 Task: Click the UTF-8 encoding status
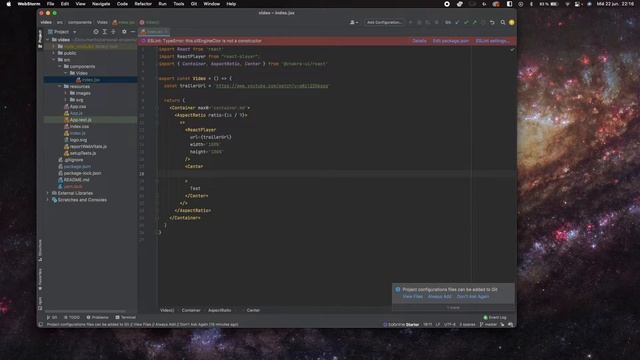[450, 324]
